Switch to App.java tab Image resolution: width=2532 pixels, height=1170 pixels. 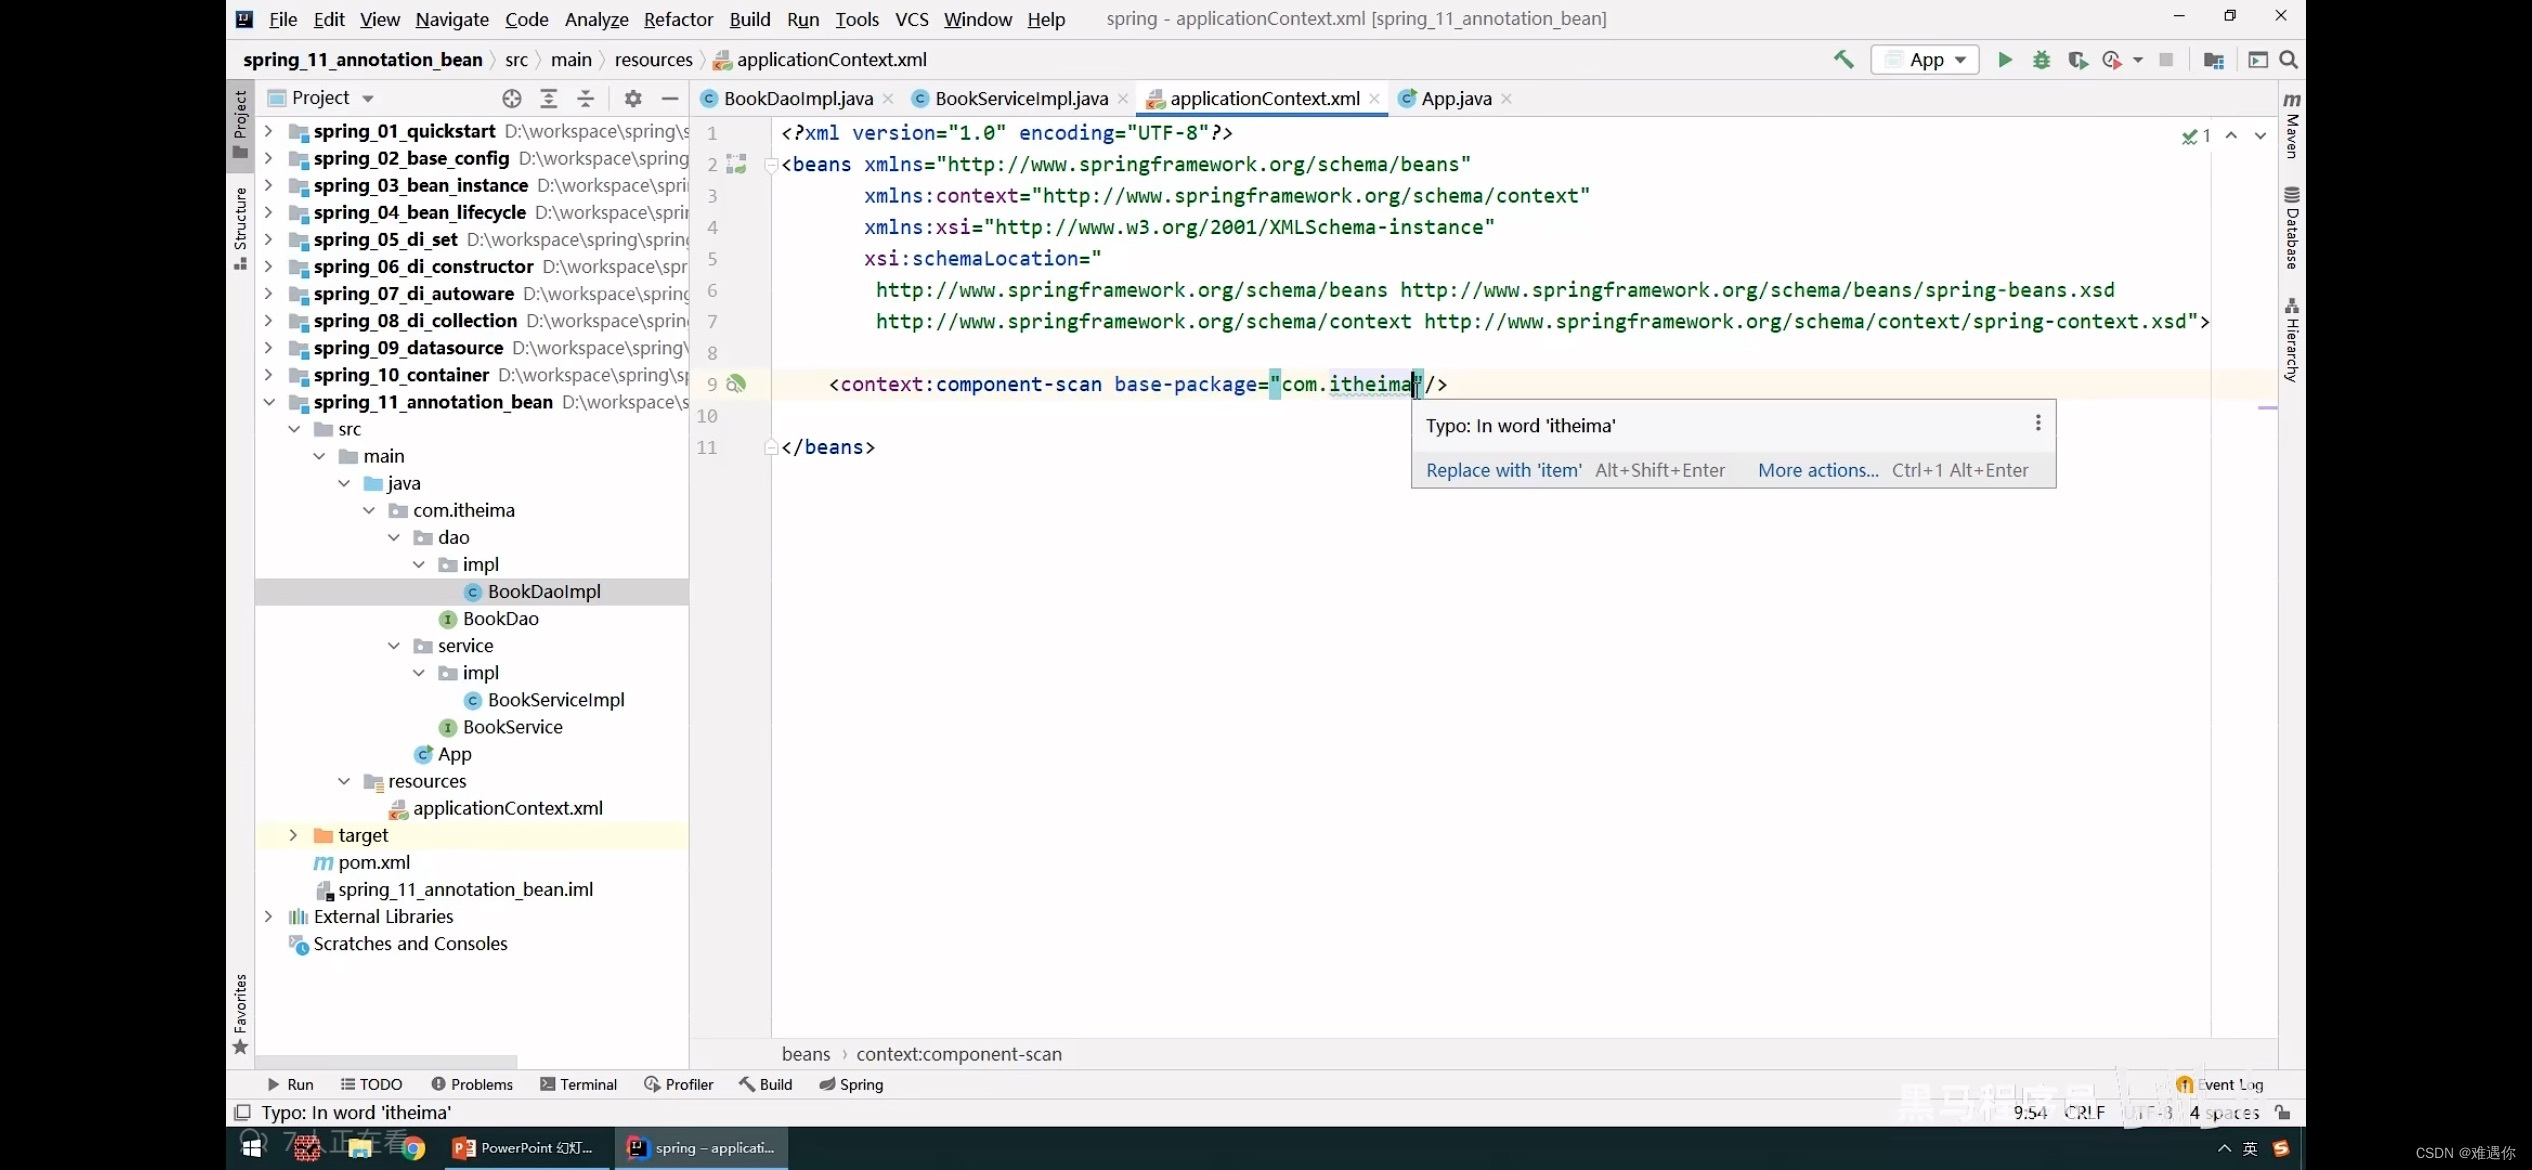(x=1456, y=98)
